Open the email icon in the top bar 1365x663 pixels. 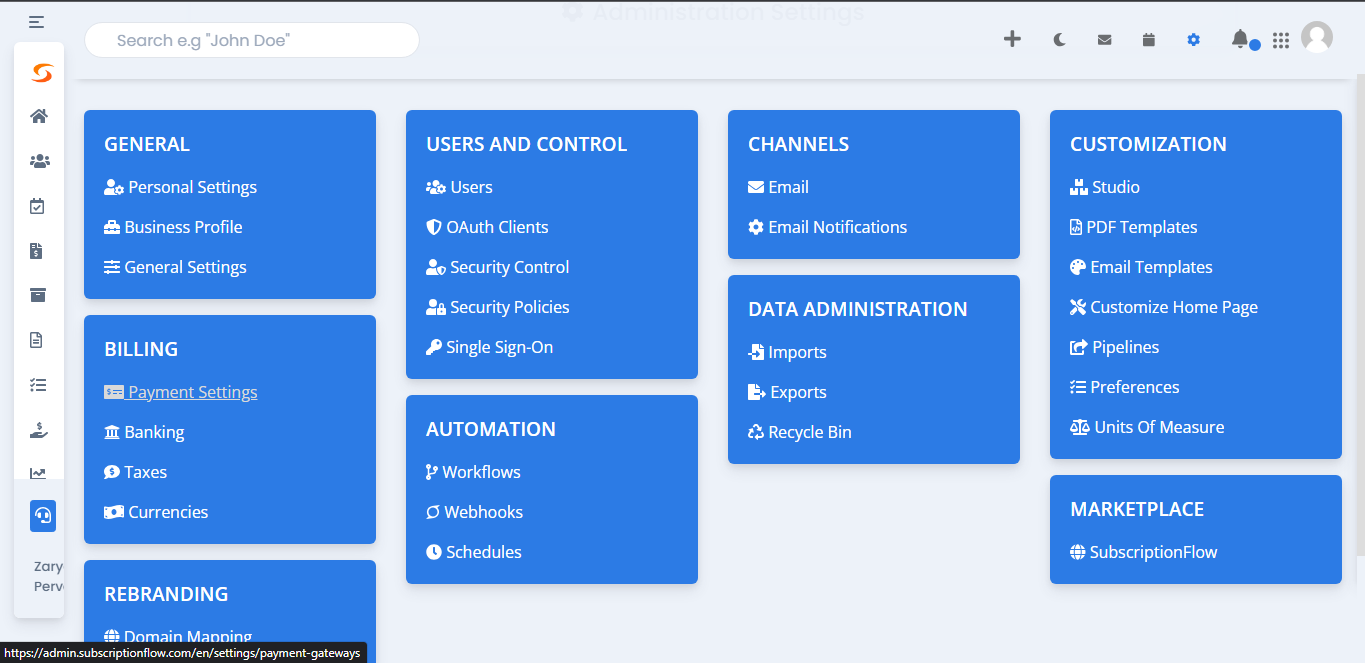1104,39
